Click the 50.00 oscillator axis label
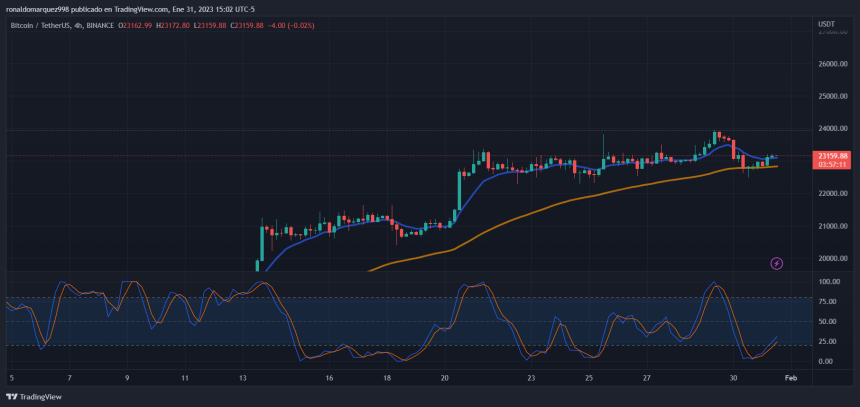Screen dimensions: 860x407 tap(829, 321)
